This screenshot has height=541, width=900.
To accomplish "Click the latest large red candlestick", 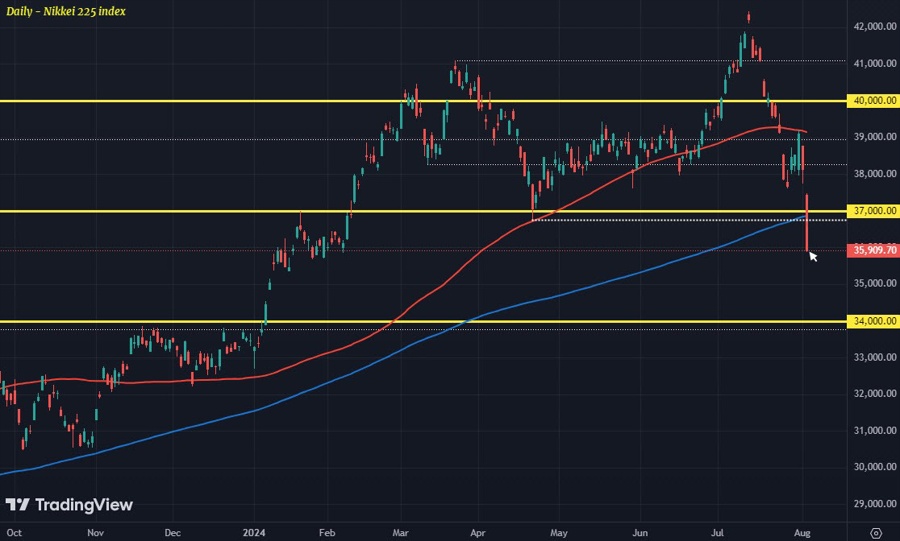I will 807,225.
